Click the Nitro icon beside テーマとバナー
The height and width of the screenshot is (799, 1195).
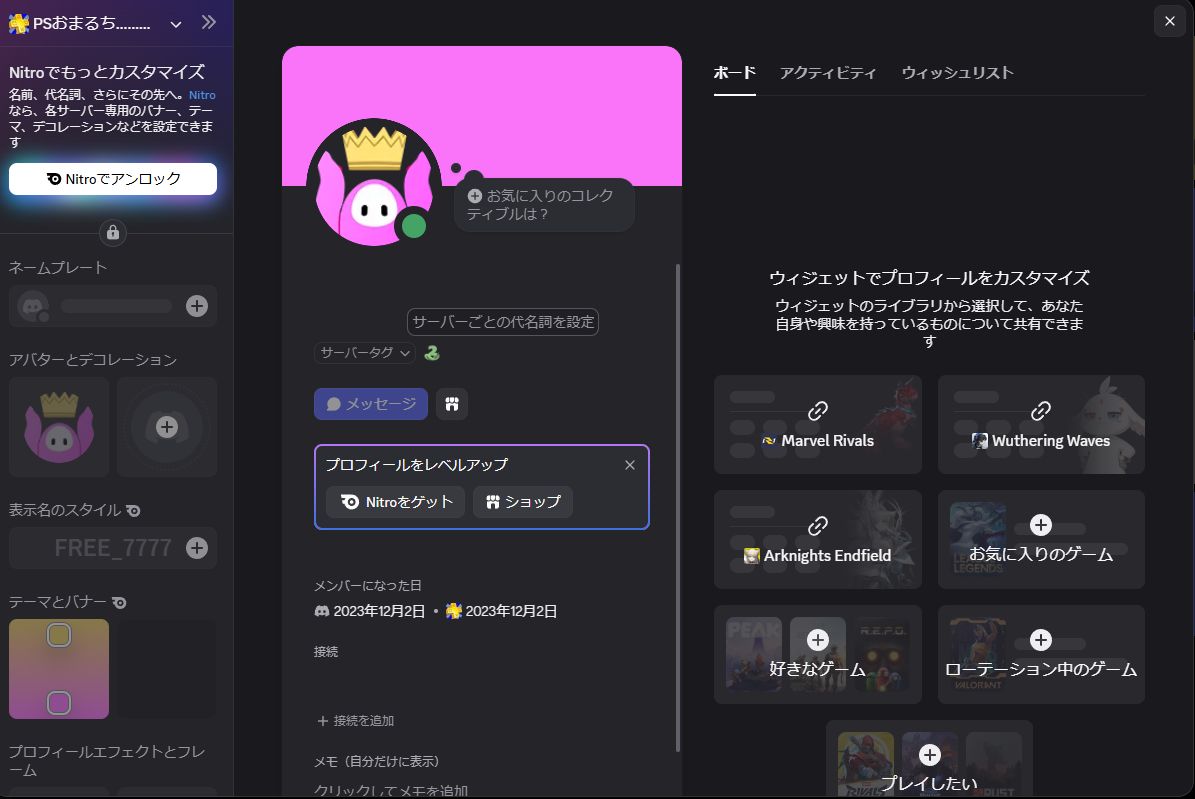tap(119, 603)
